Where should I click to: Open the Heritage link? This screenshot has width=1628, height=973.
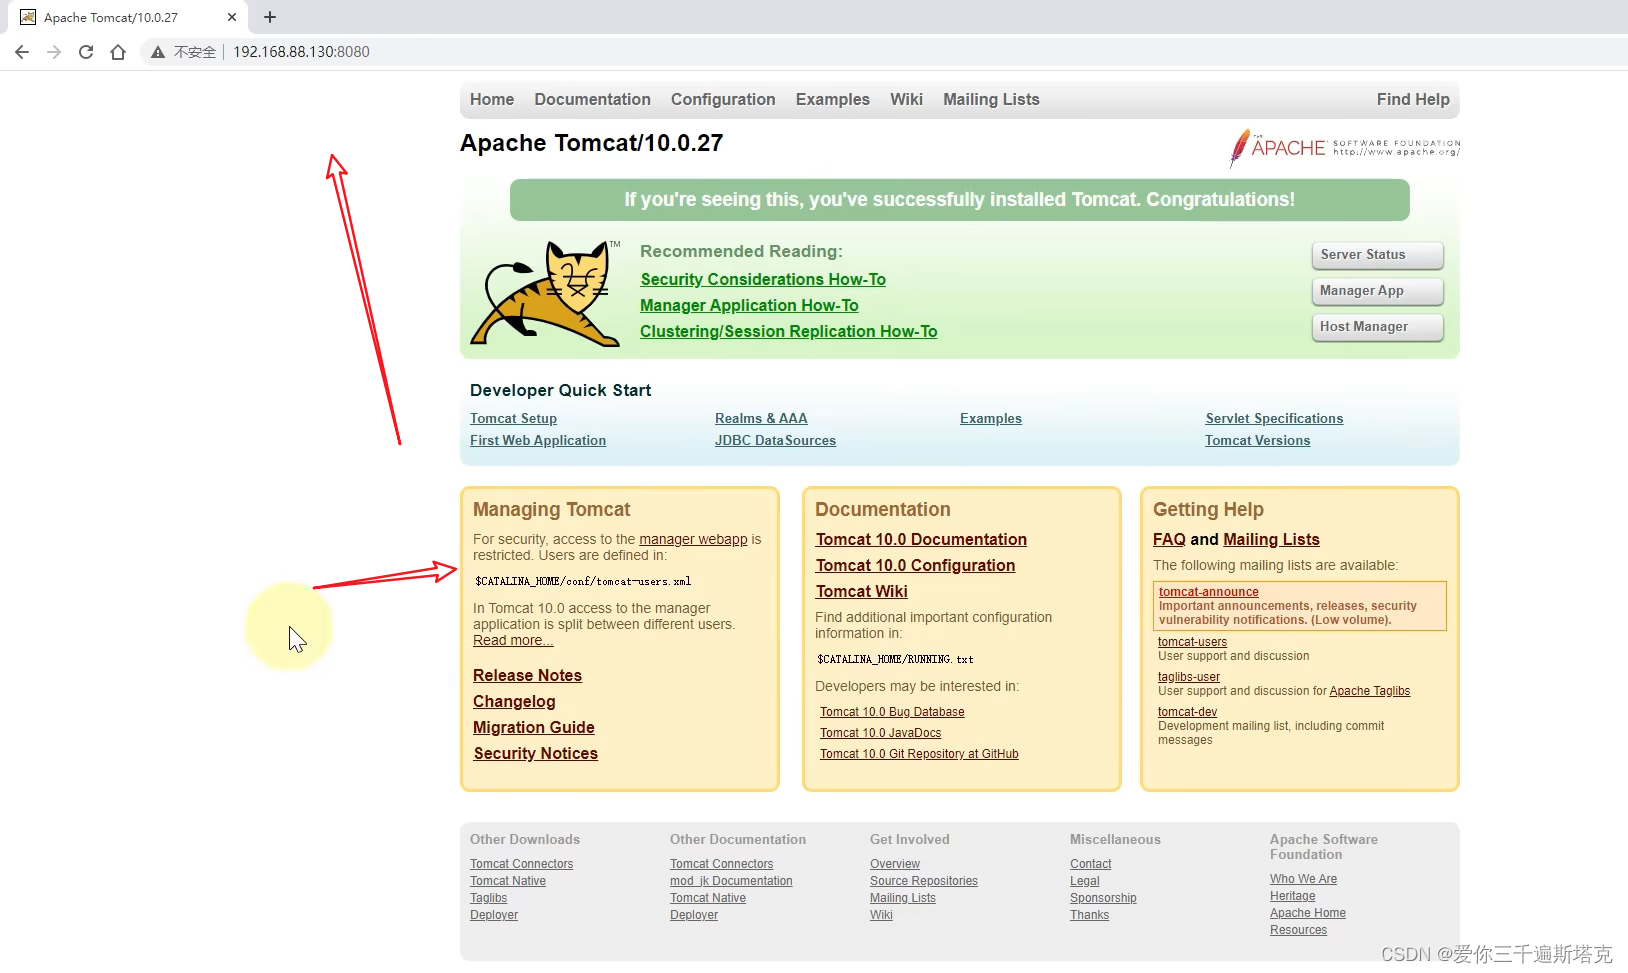coord(1292,896)
